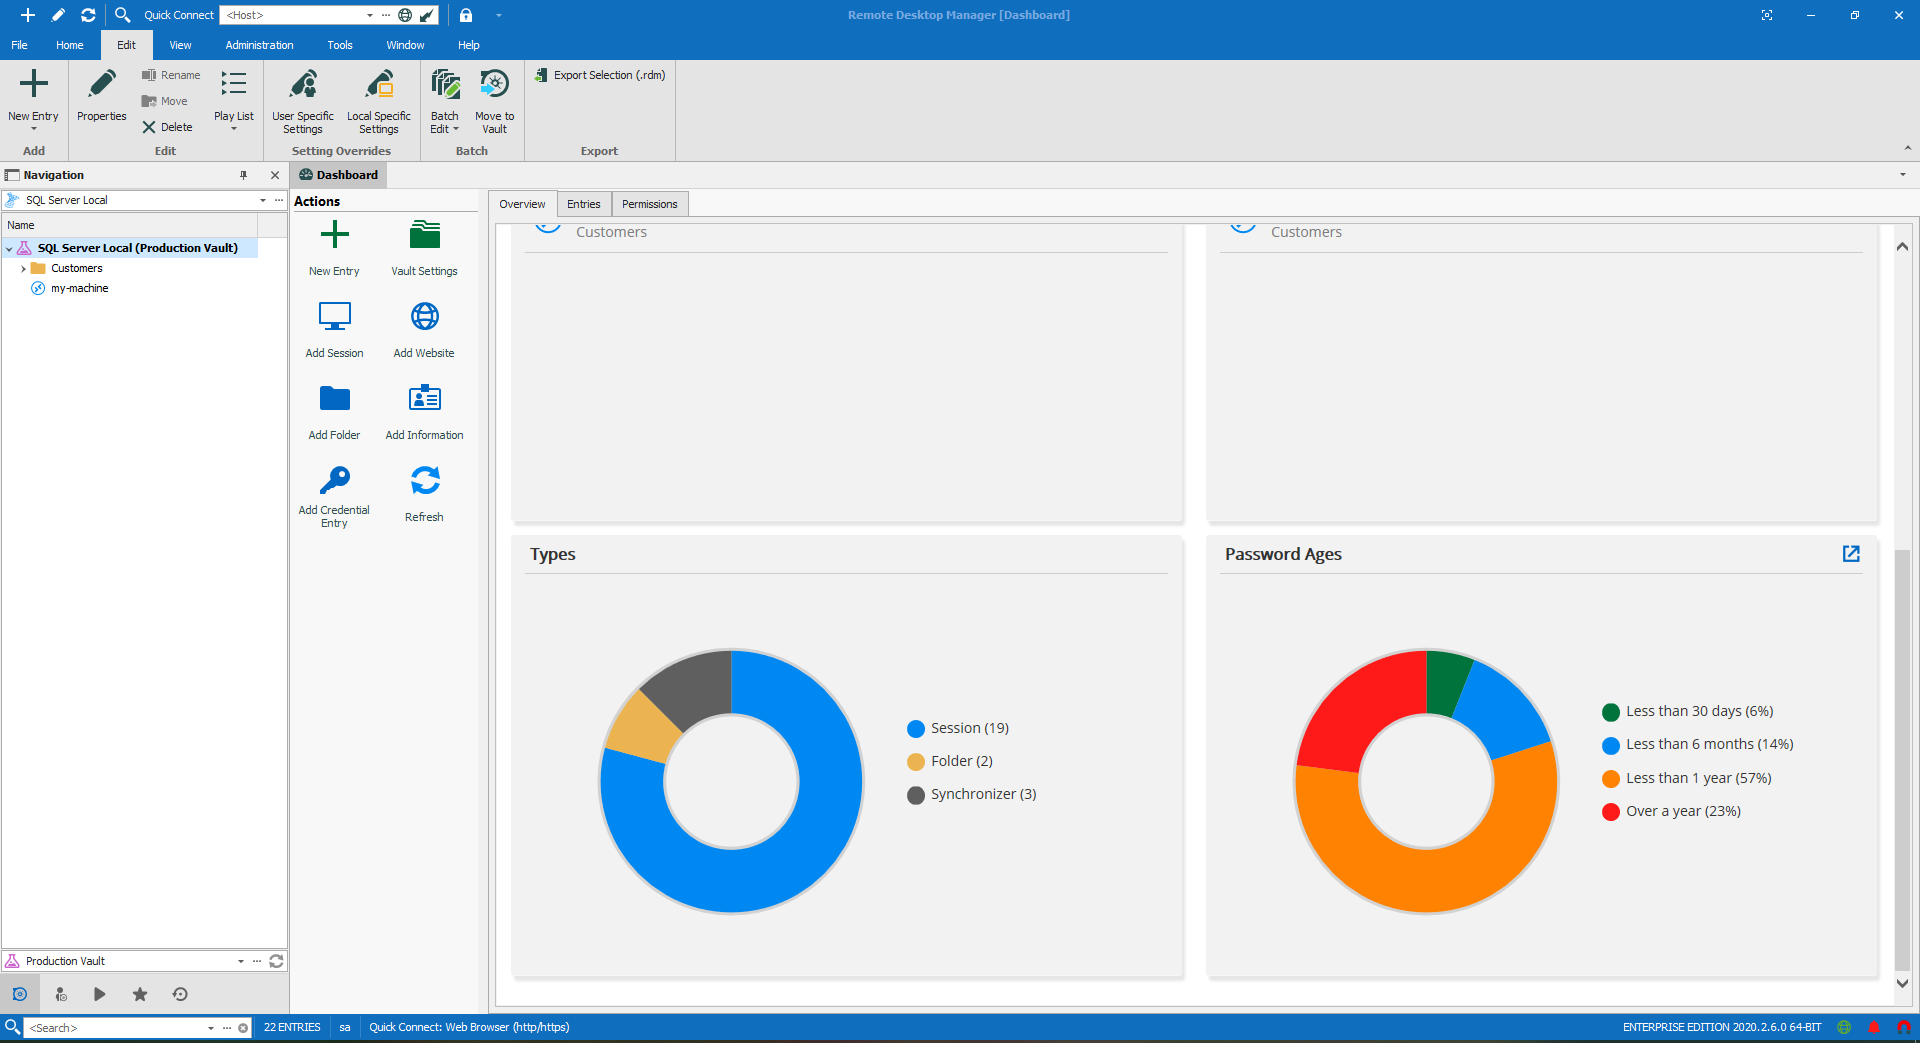Toggle the favorites star view in navigation
Viewport: 1920px width, 1043px height.
click(140, 994)
